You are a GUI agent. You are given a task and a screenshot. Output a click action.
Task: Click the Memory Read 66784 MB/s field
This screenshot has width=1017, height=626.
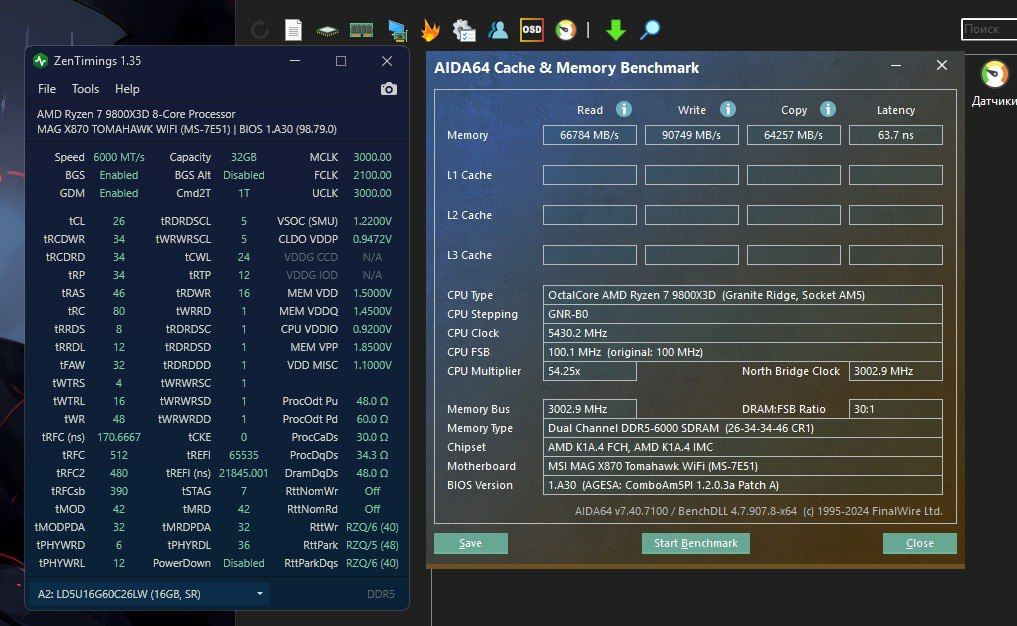click(590, 135)
